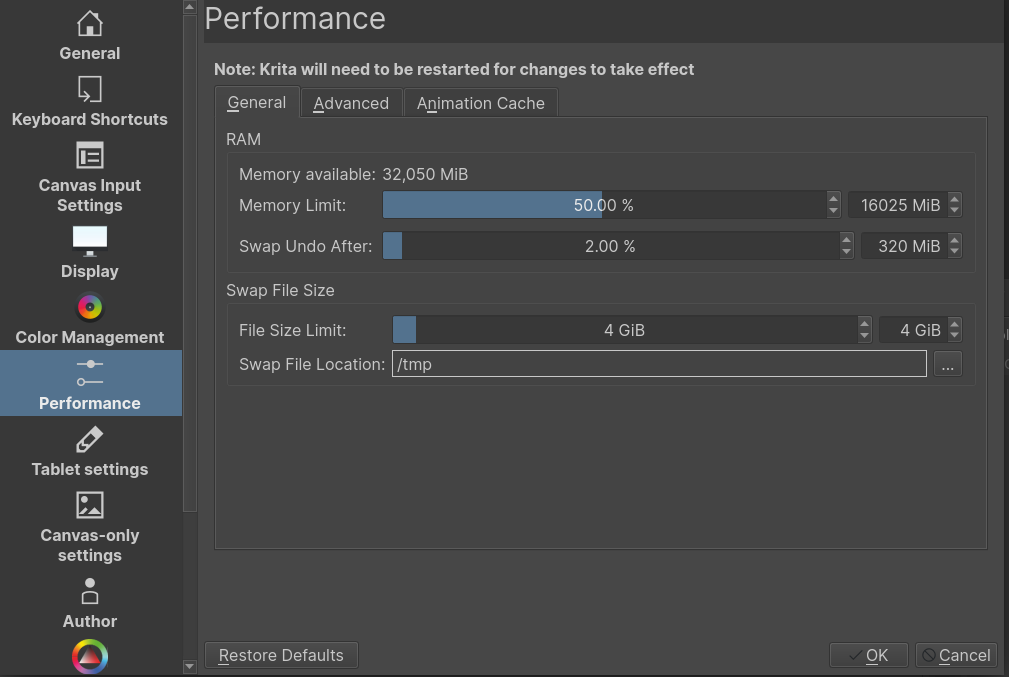Select Keyboard Shortcuts icon in sidebar
1009x677 pixels.
90,90
